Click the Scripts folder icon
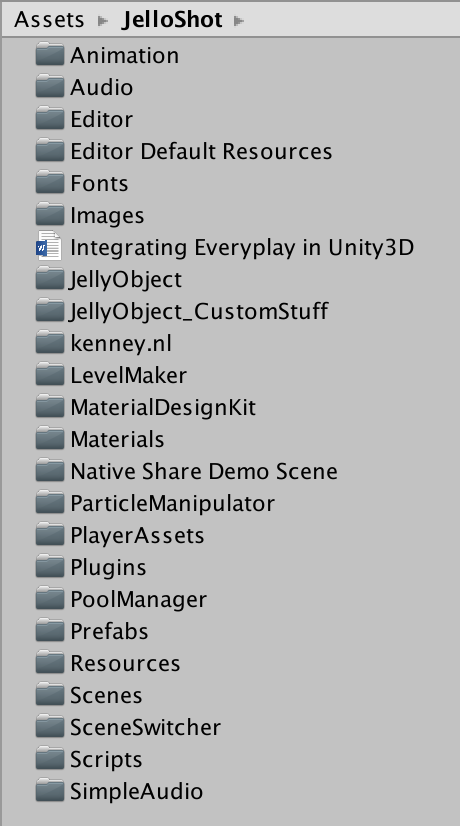460x826 pixels. [x=50, y=759]
